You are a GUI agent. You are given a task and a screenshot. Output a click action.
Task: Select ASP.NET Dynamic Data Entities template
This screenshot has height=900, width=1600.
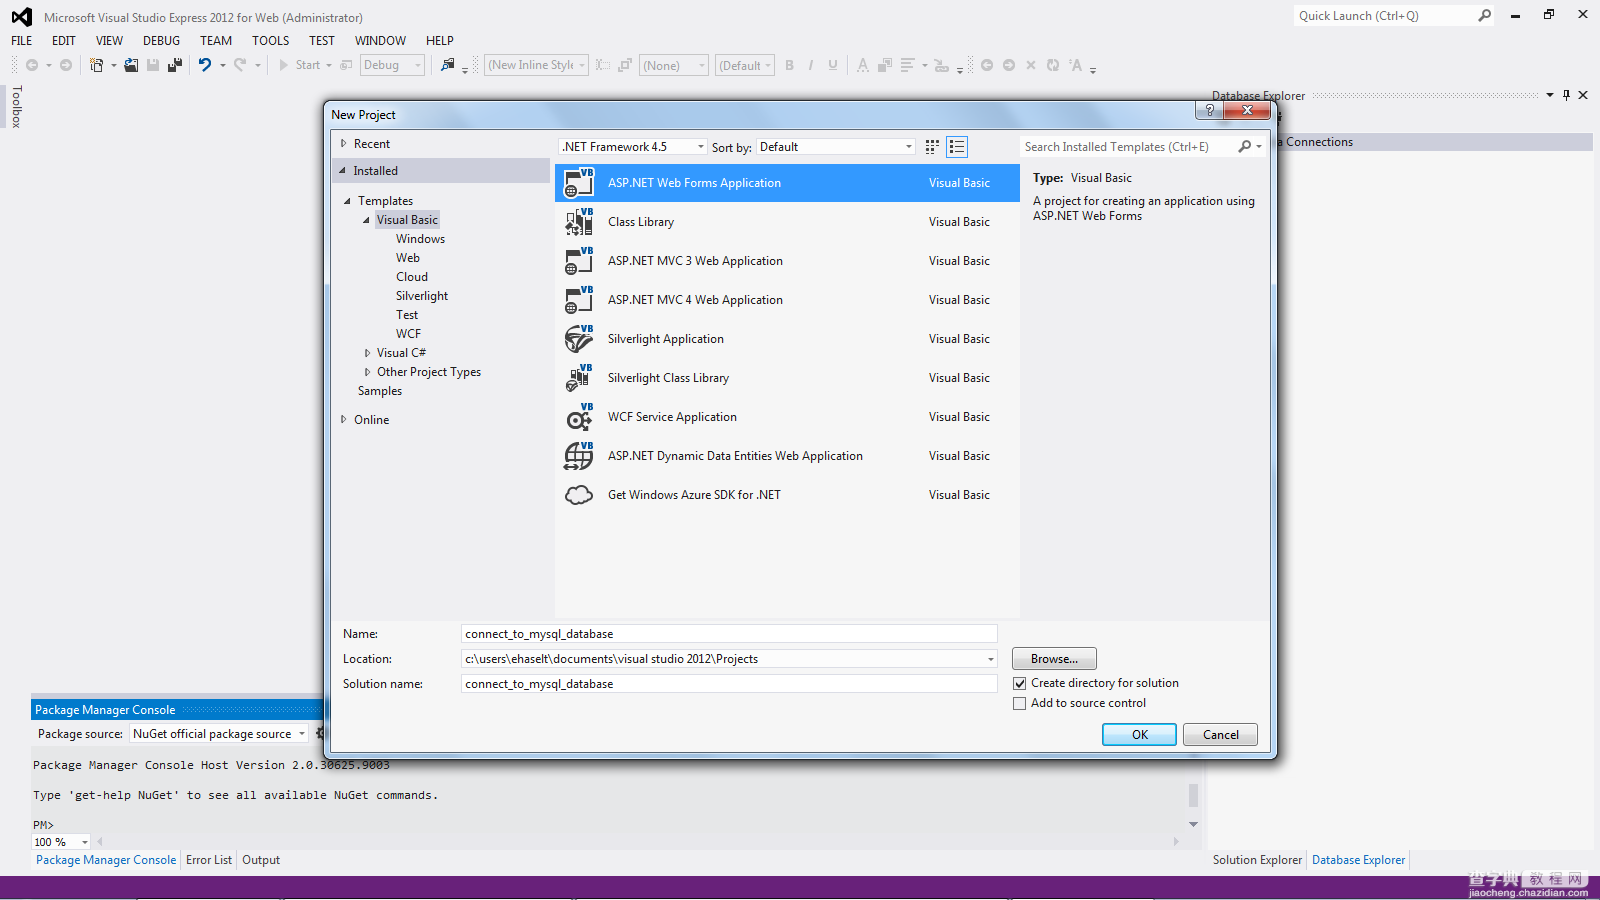(x=787, y=456)
